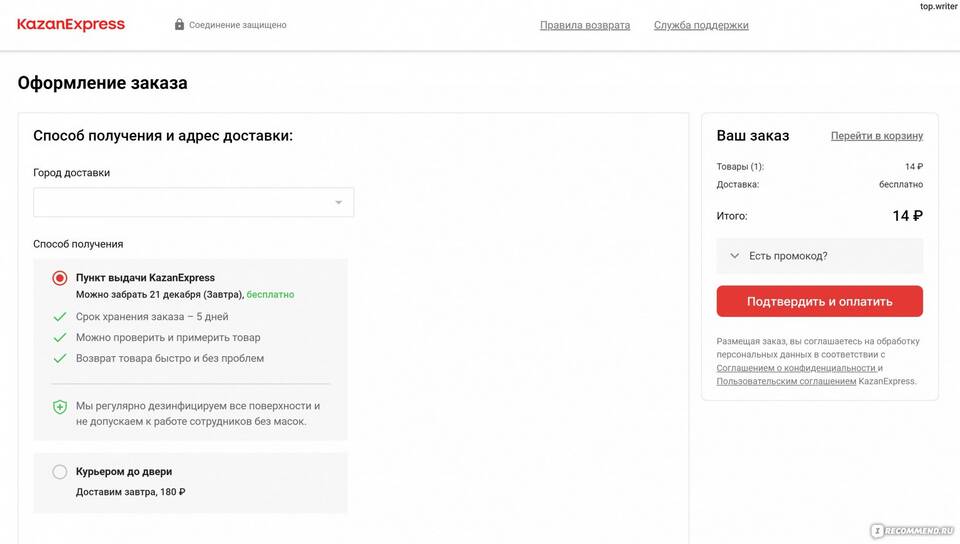Open the return policy page
The width and height of the screenshot is (960, 544).
pyautogui.click(x=585, y=25)
